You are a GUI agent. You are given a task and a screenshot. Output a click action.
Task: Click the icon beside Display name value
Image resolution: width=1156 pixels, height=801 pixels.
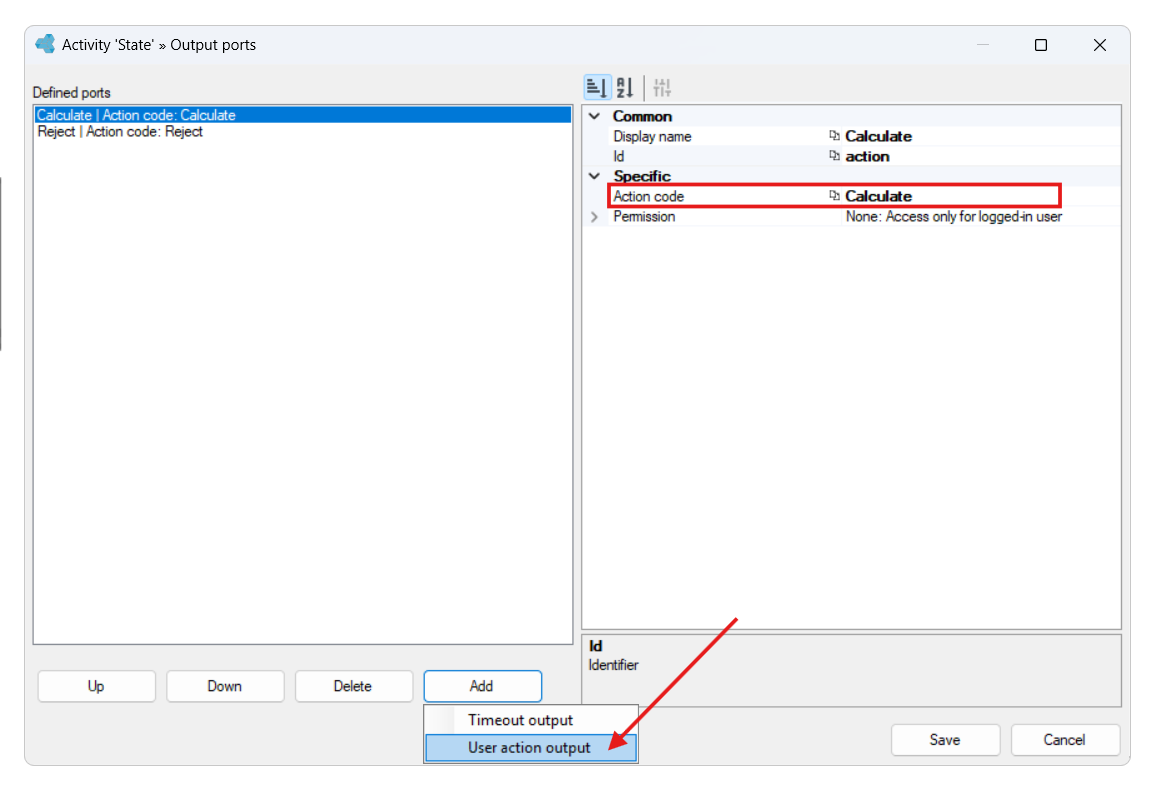(835, 136)
